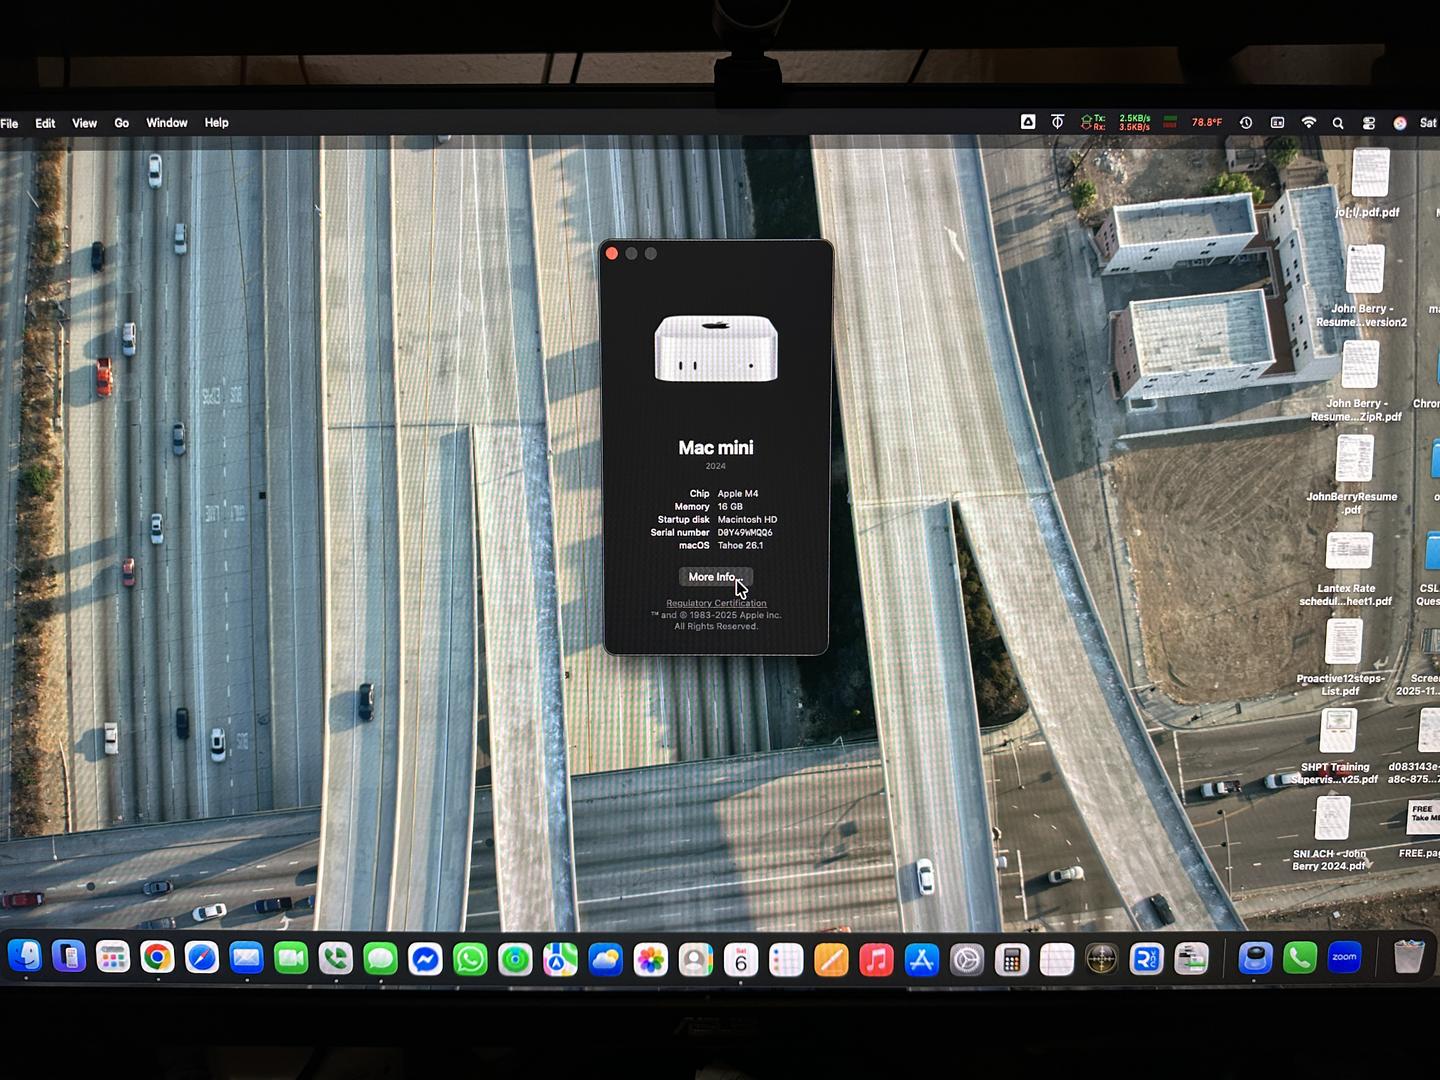Open RealVNC Viewer from the dock
This screenshot has width=1440, height=1080.
[x=1146, y=958]
